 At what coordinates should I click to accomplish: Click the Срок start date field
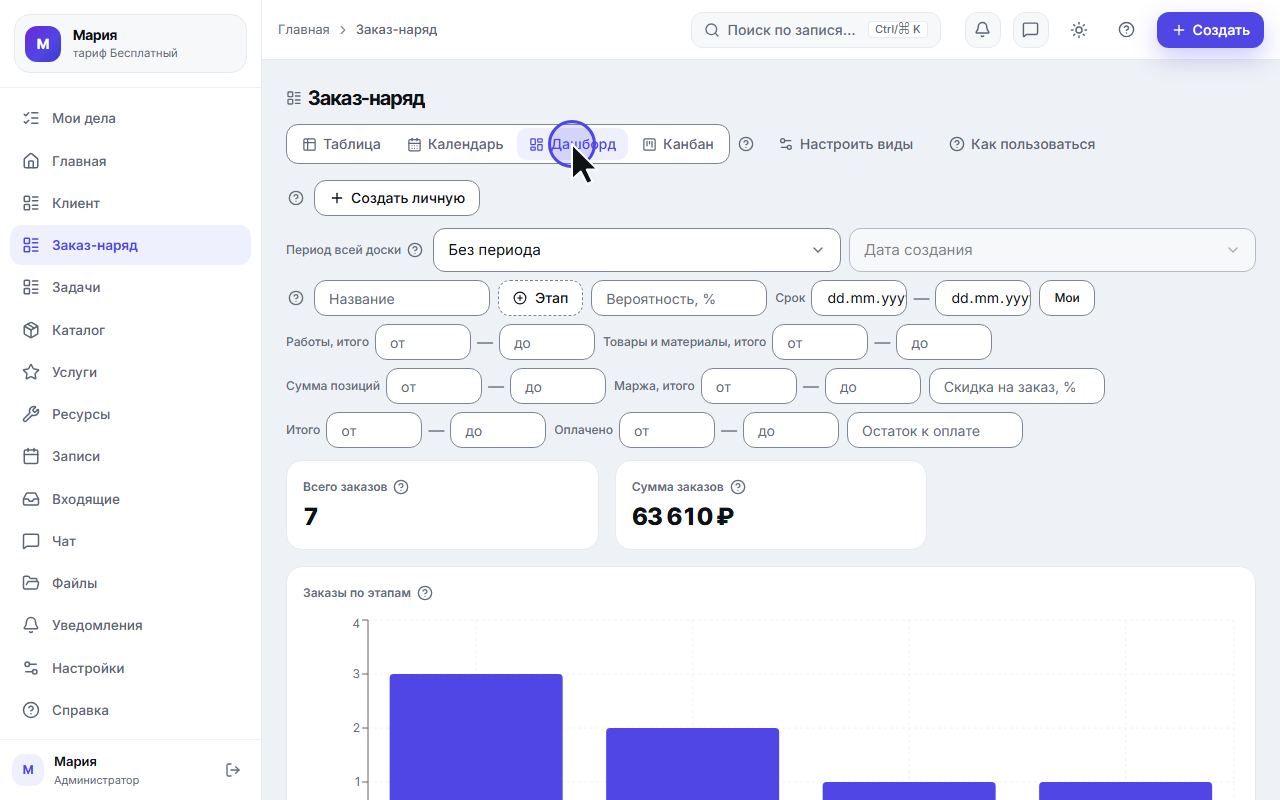coord(859,298)
